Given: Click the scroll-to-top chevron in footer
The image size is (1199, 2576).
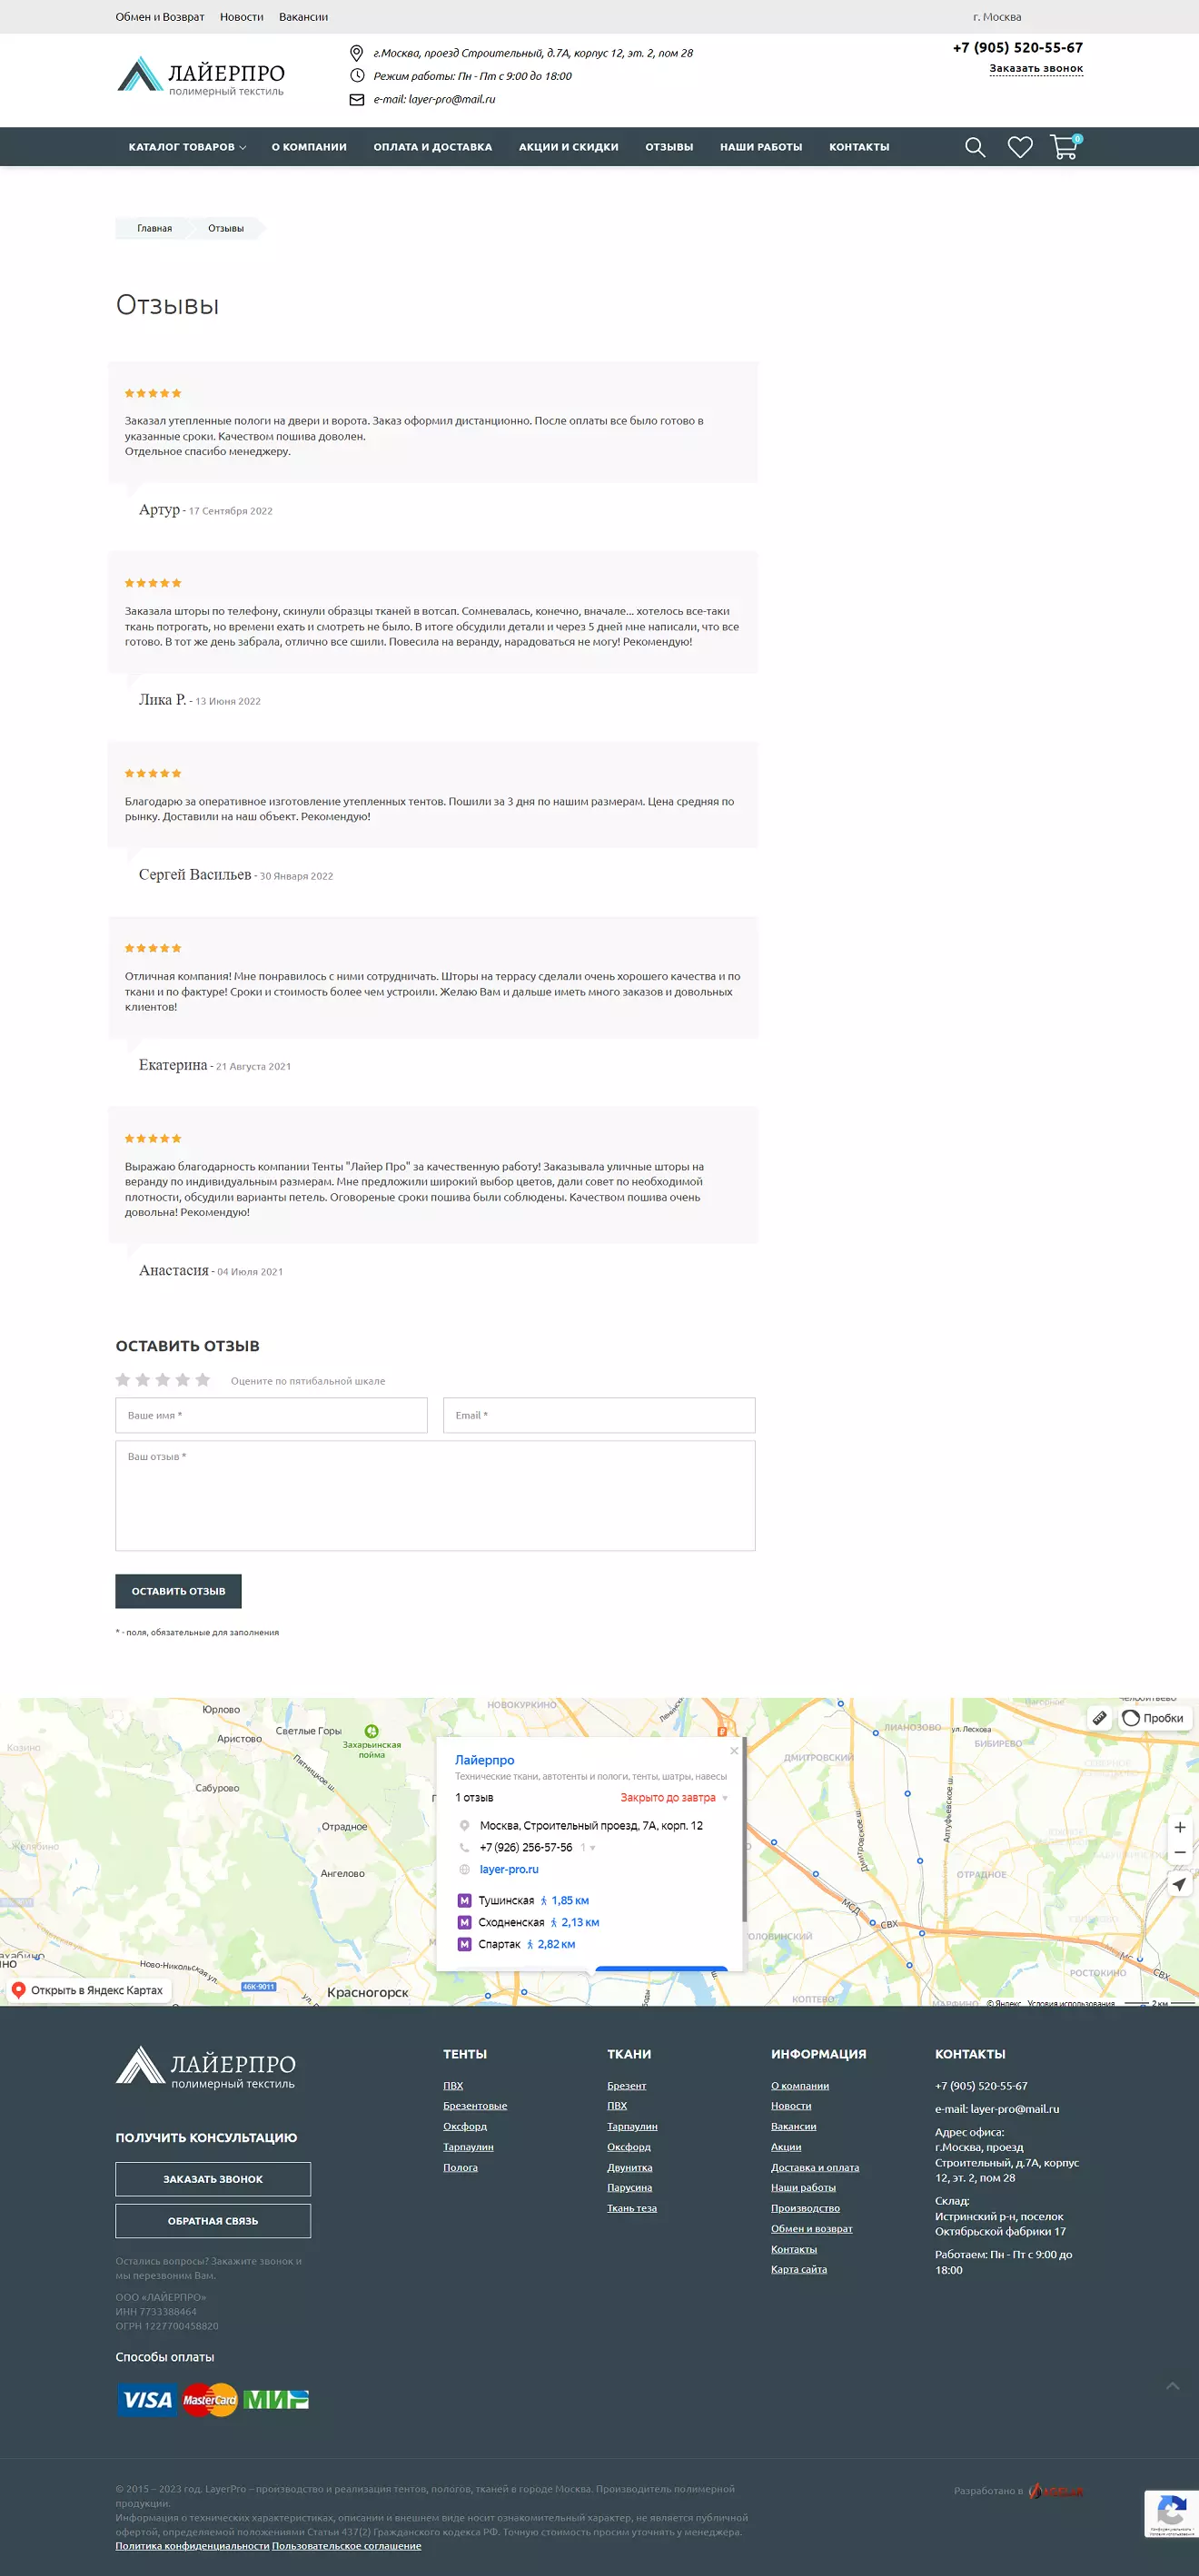Looking at the screenshot, I should pos(1173,2386).
